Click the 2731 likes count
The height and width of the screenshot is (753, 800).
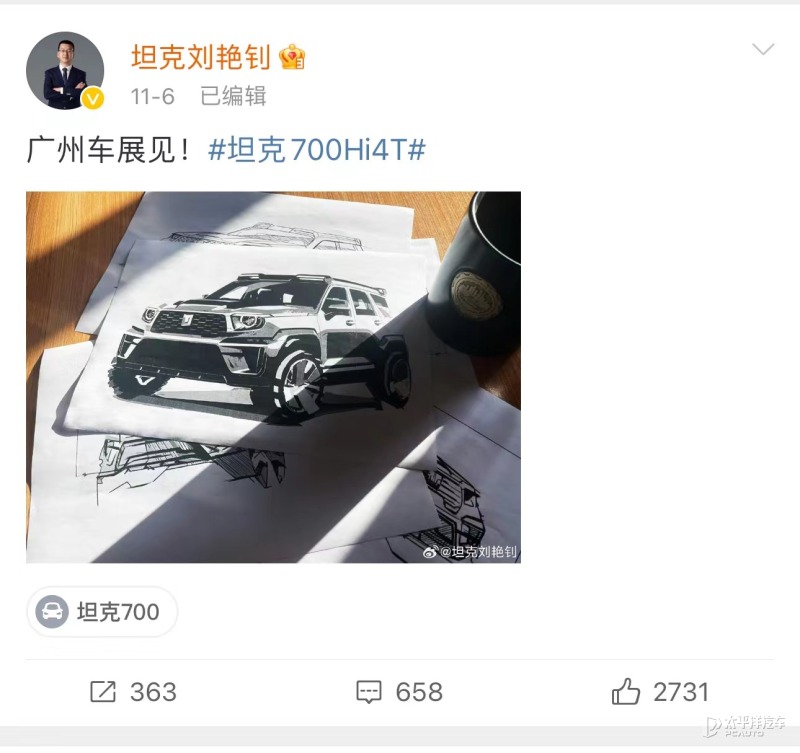[x=681, y=692]
